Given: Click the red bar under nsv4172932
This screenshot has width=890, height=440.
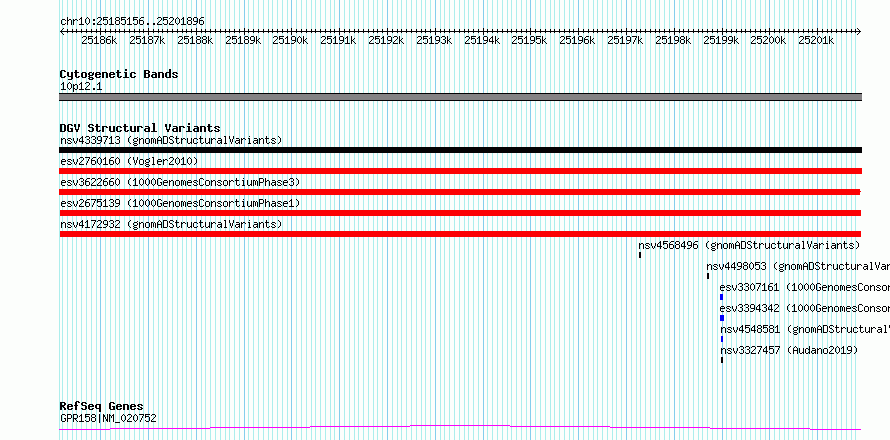Looking at the screenshot, I should 460,234.
